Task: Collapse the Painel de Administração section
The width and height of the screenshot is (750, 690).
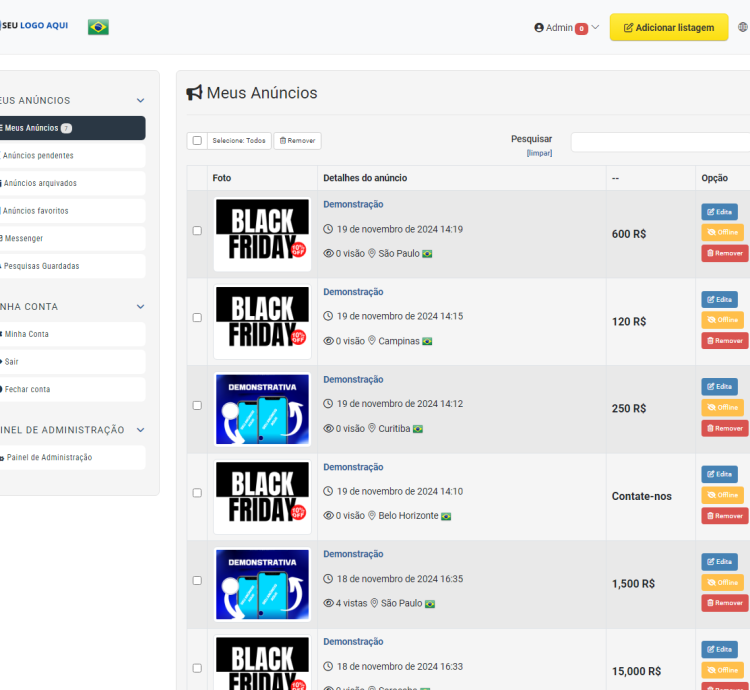Action: click(x=140, y=430)
